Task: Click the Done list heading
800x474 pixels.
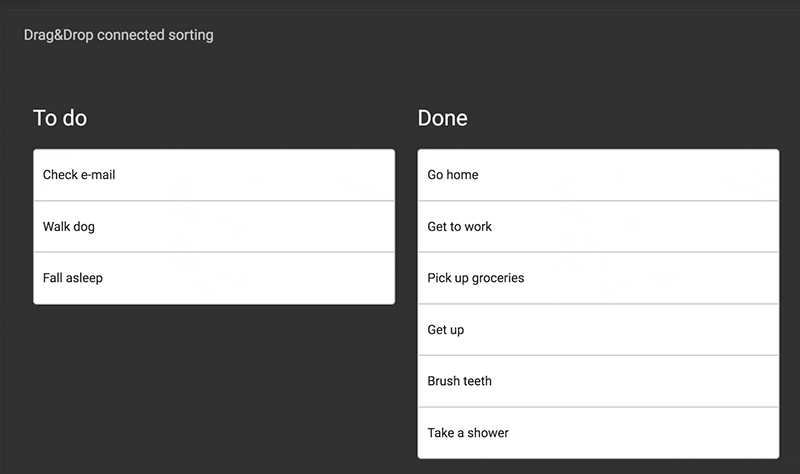Action: [x=442, y=118]
